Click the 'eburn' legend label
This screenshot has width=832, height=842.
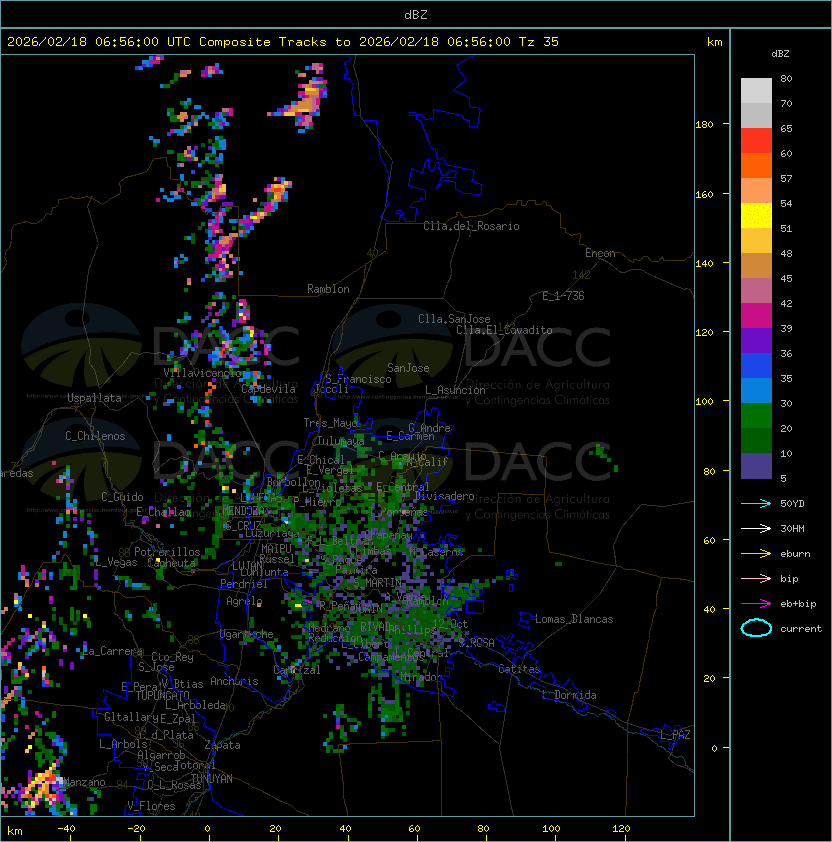click(795, 554)
